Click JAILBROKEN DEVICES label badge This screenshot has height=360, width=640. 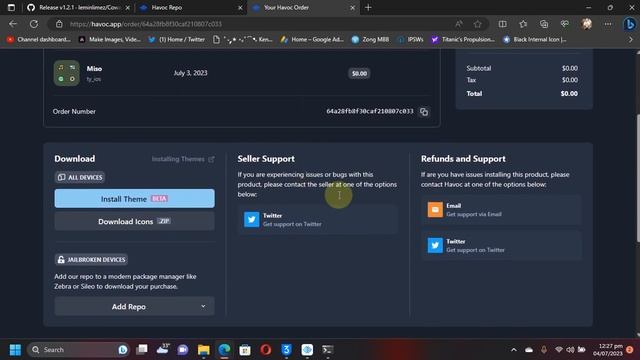click(91, 260)
